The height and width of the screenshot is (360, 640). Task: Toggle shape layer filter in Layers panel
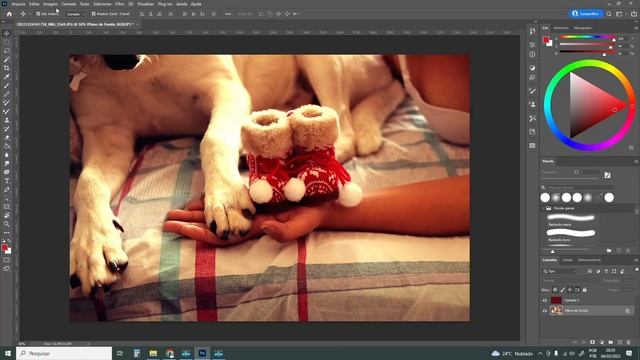click(x=614, y=271)
